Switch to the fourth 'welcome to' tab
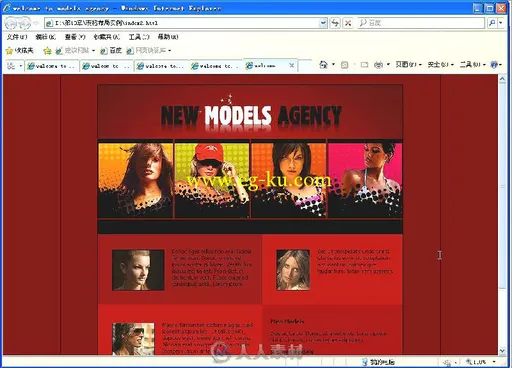The width and height of the screenshot is (512, 368). (216, 66)
